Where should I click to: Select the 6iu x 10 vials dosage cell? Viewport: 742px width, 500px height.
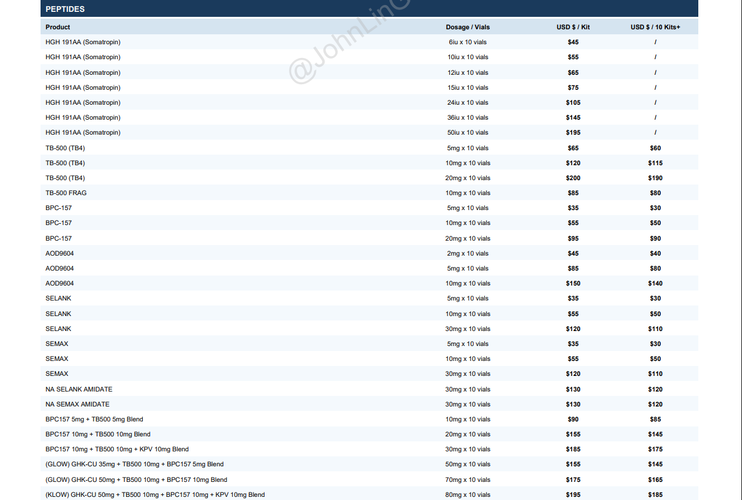click(468, 42)
